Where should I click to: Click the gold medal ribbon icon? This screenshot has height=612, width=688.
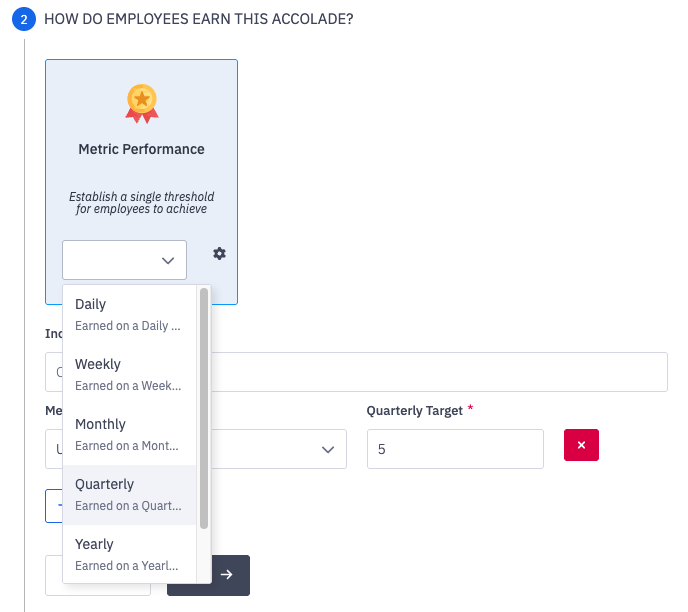pyautogui.click(x=141, y=103)
